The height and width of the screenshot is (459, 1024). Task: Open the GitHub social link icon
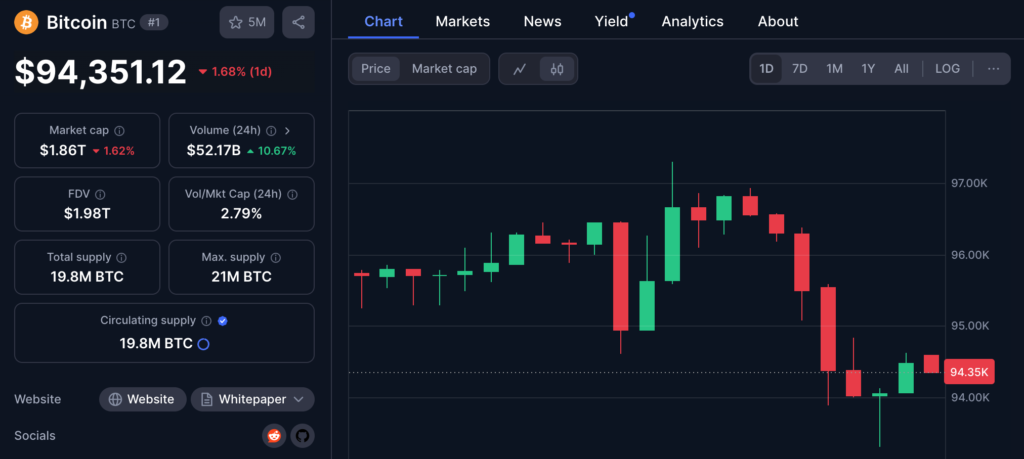(x=301, y=435)
